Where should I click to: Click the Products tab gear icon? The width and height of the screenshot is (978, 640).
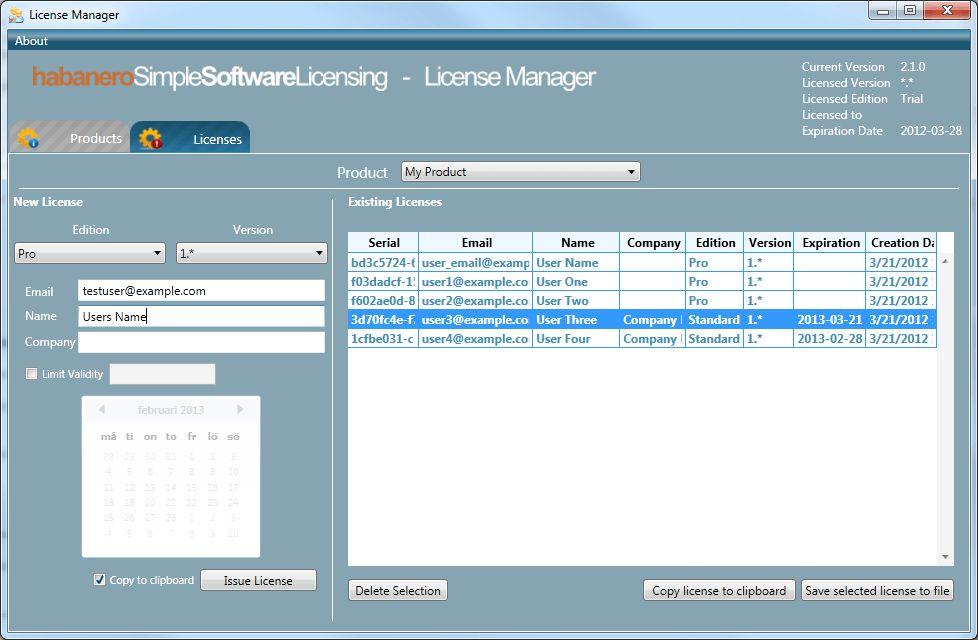29,138
